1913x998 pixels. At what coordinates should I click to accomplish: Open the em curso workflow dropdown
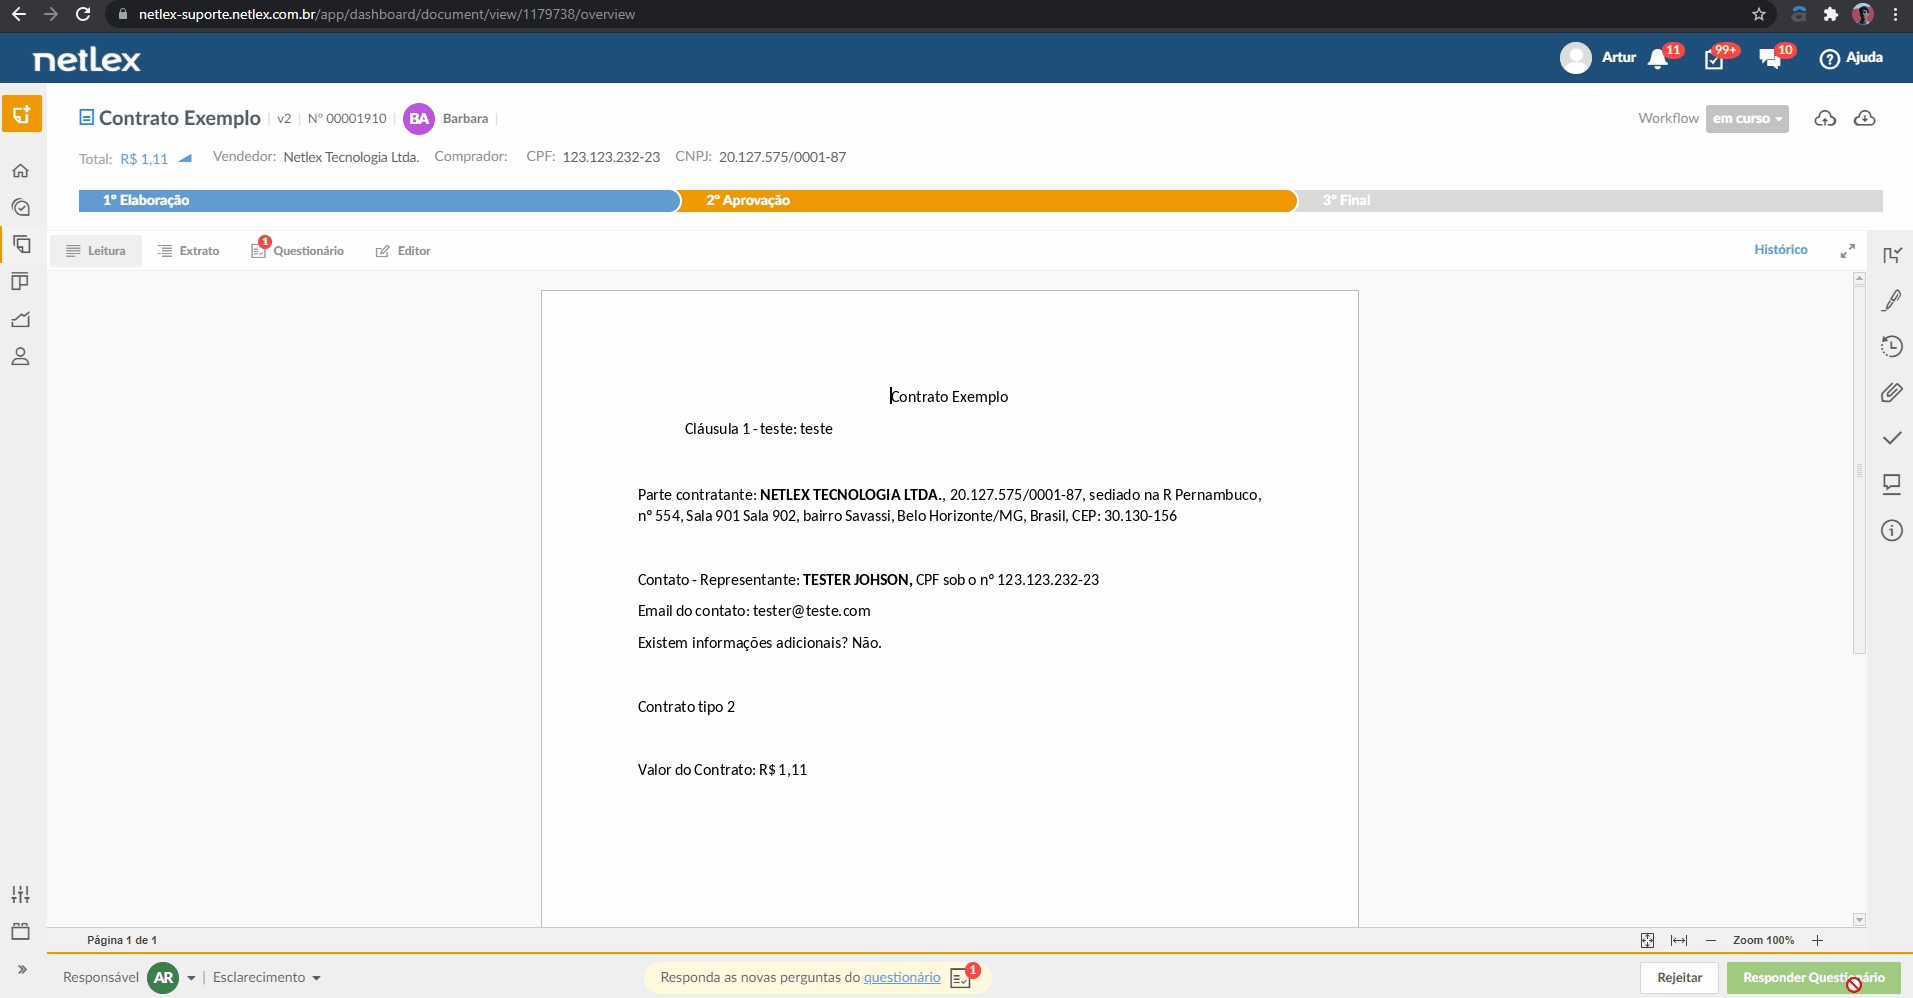coord(1747,119)
